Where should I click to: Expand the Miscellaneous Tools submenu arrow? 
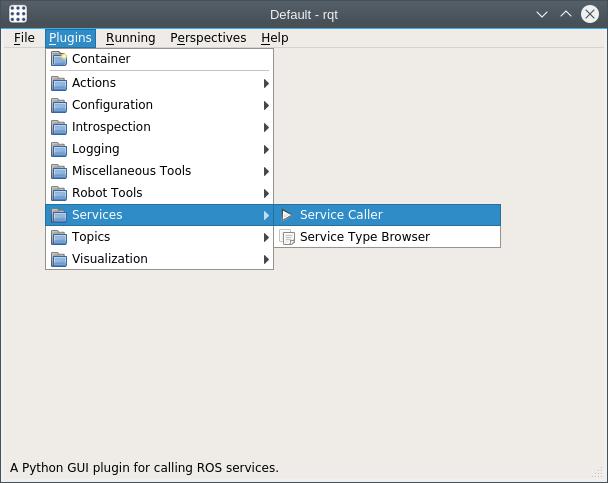266,171
